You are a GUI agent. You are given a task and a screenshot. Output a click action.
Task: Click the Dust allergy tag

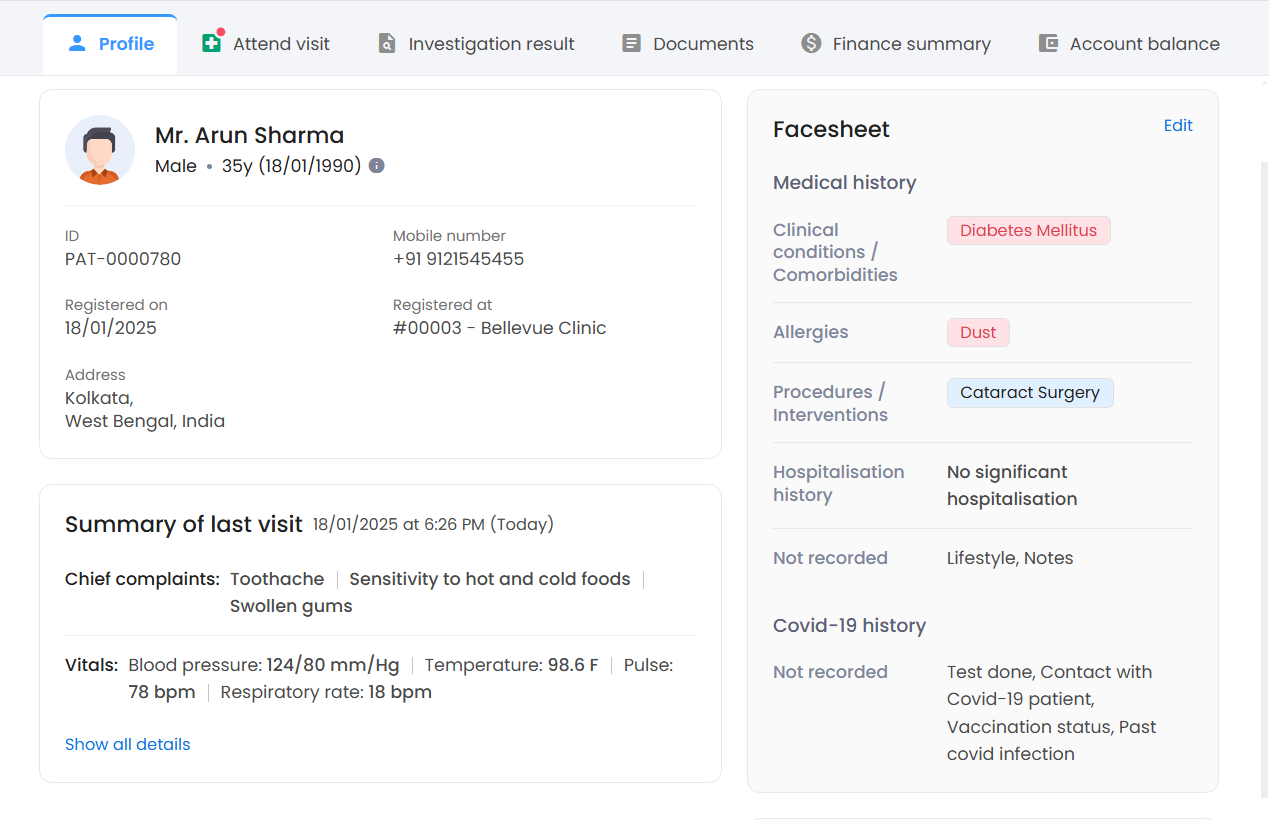point(977,332)
